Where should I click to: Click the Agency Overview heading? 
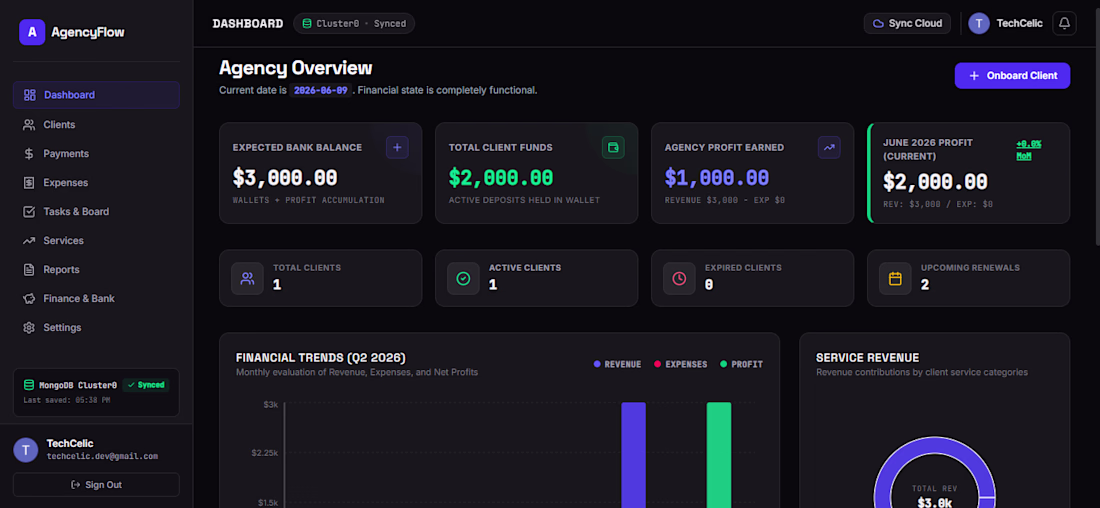[295, 68]
